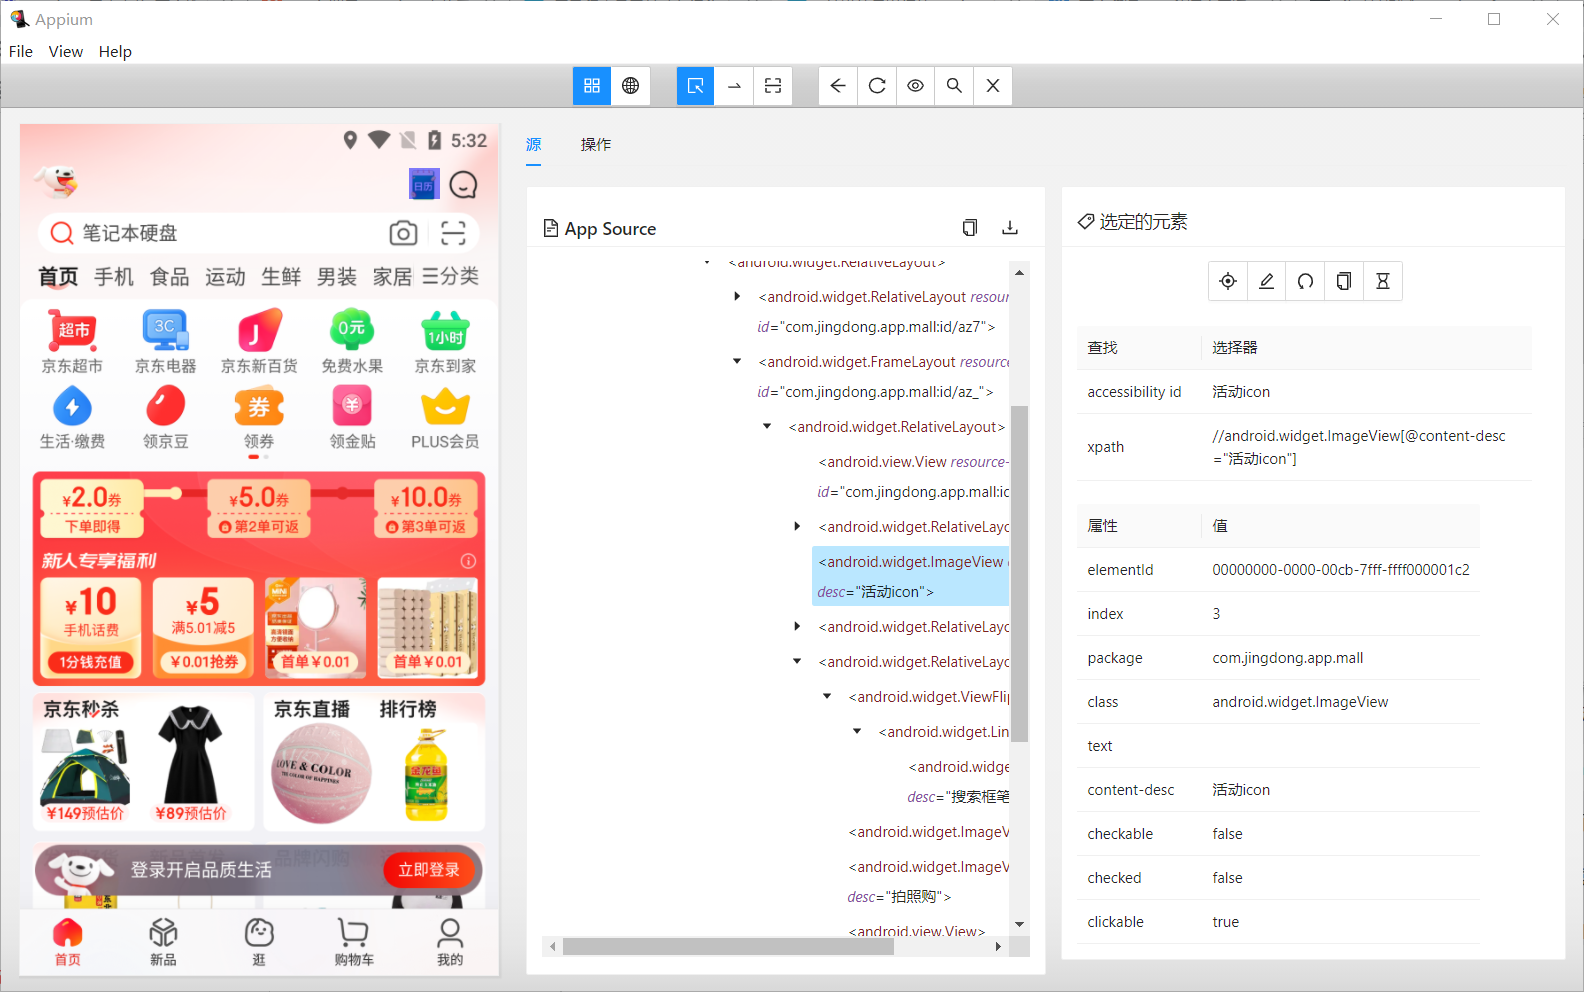1584x992 pixels.
Task: Tap the 生活·缴费 icon
Action: tap(72, 418)
